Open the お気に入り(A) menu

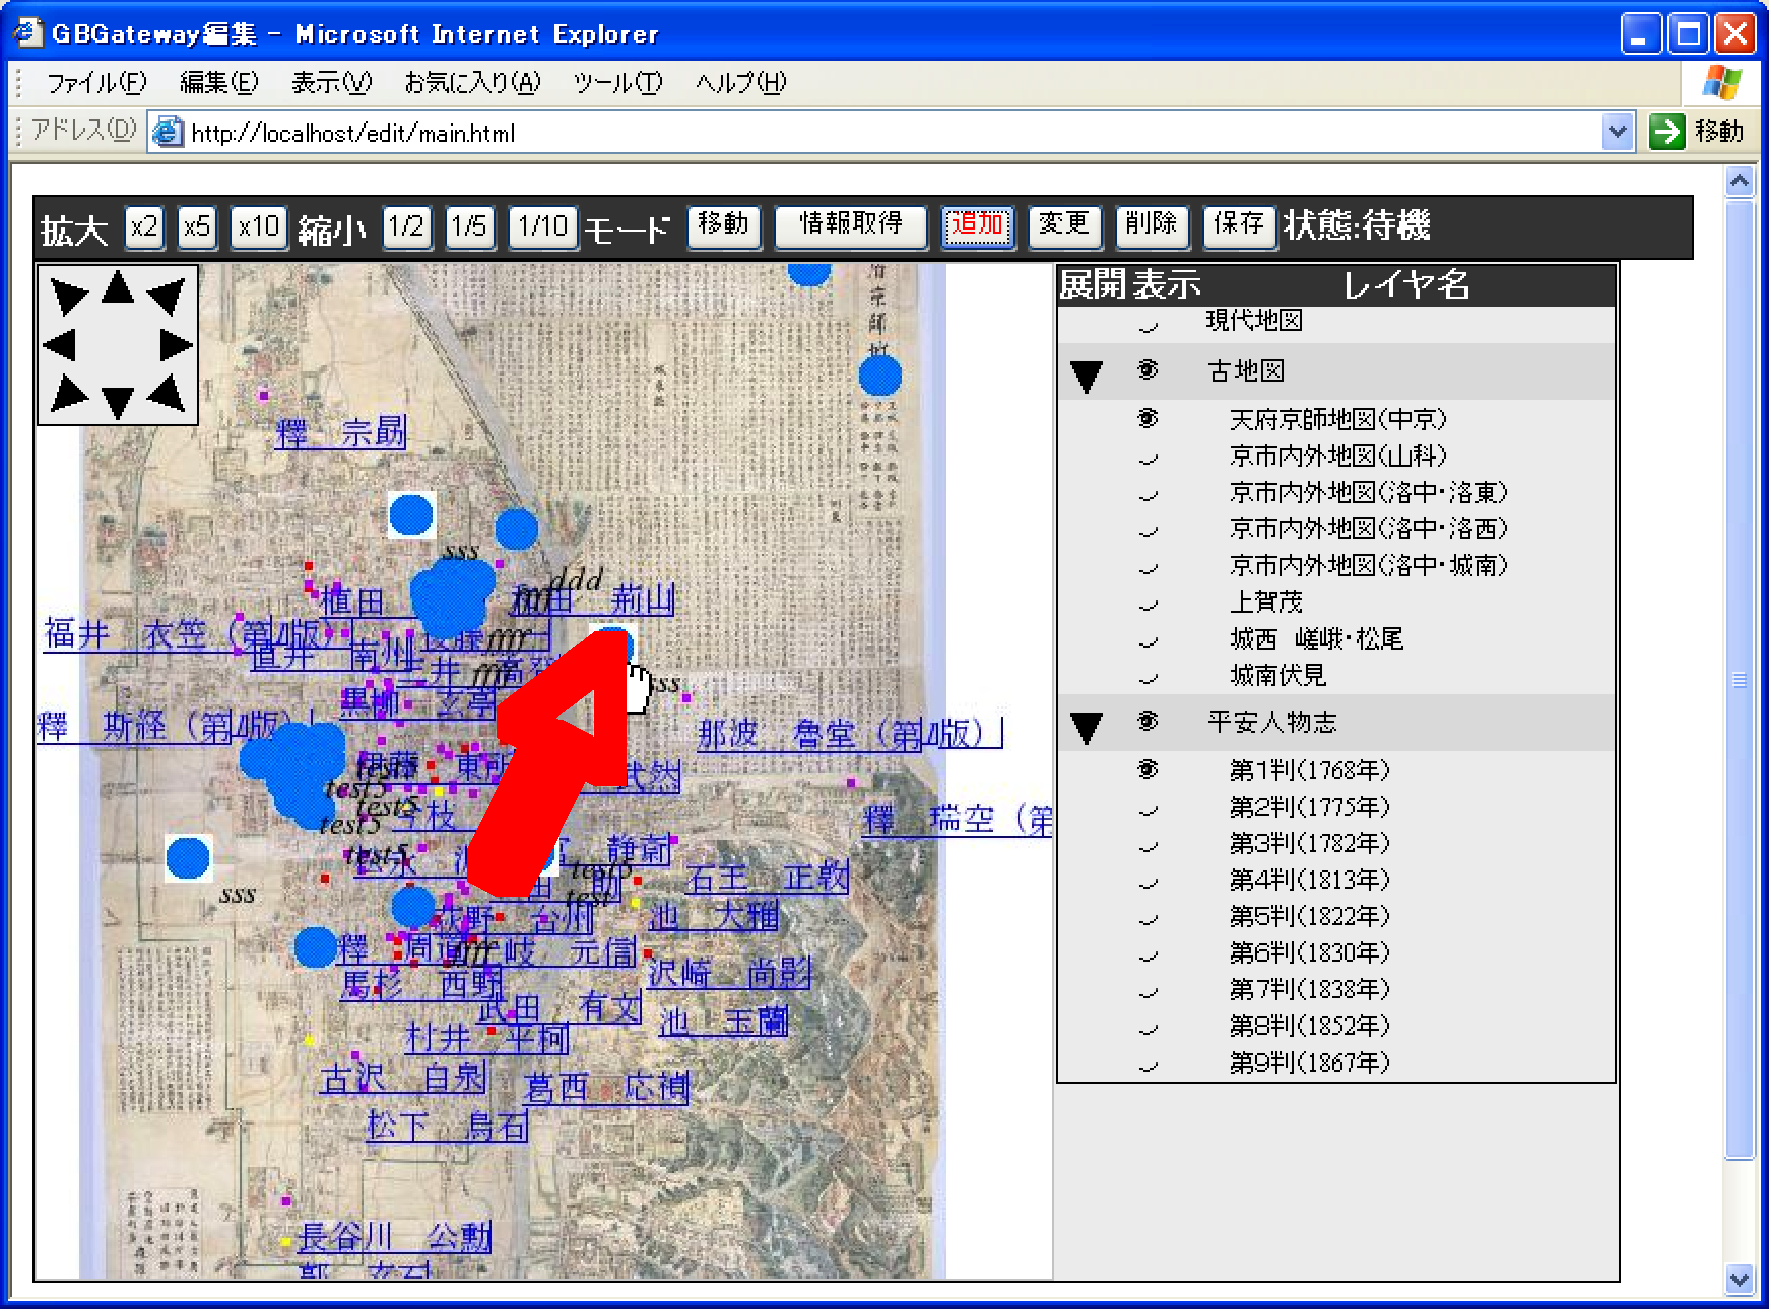coord(472,82)
